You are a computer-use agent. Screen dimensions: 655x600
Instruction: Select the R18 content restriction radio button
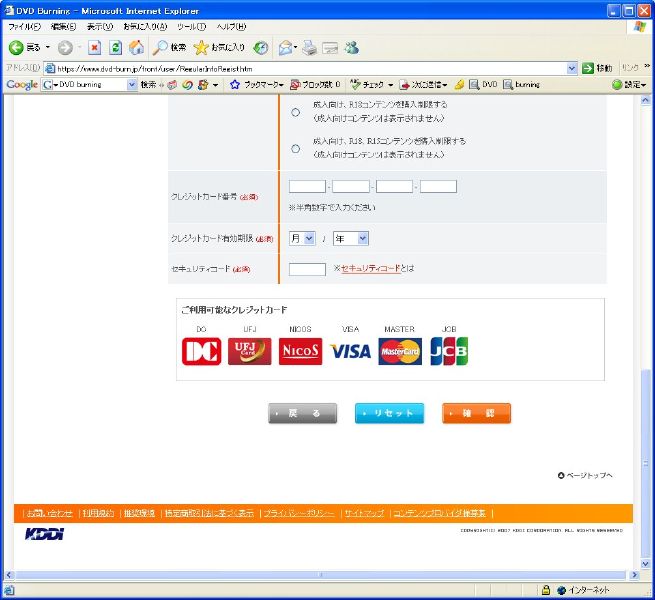point(295,112)
